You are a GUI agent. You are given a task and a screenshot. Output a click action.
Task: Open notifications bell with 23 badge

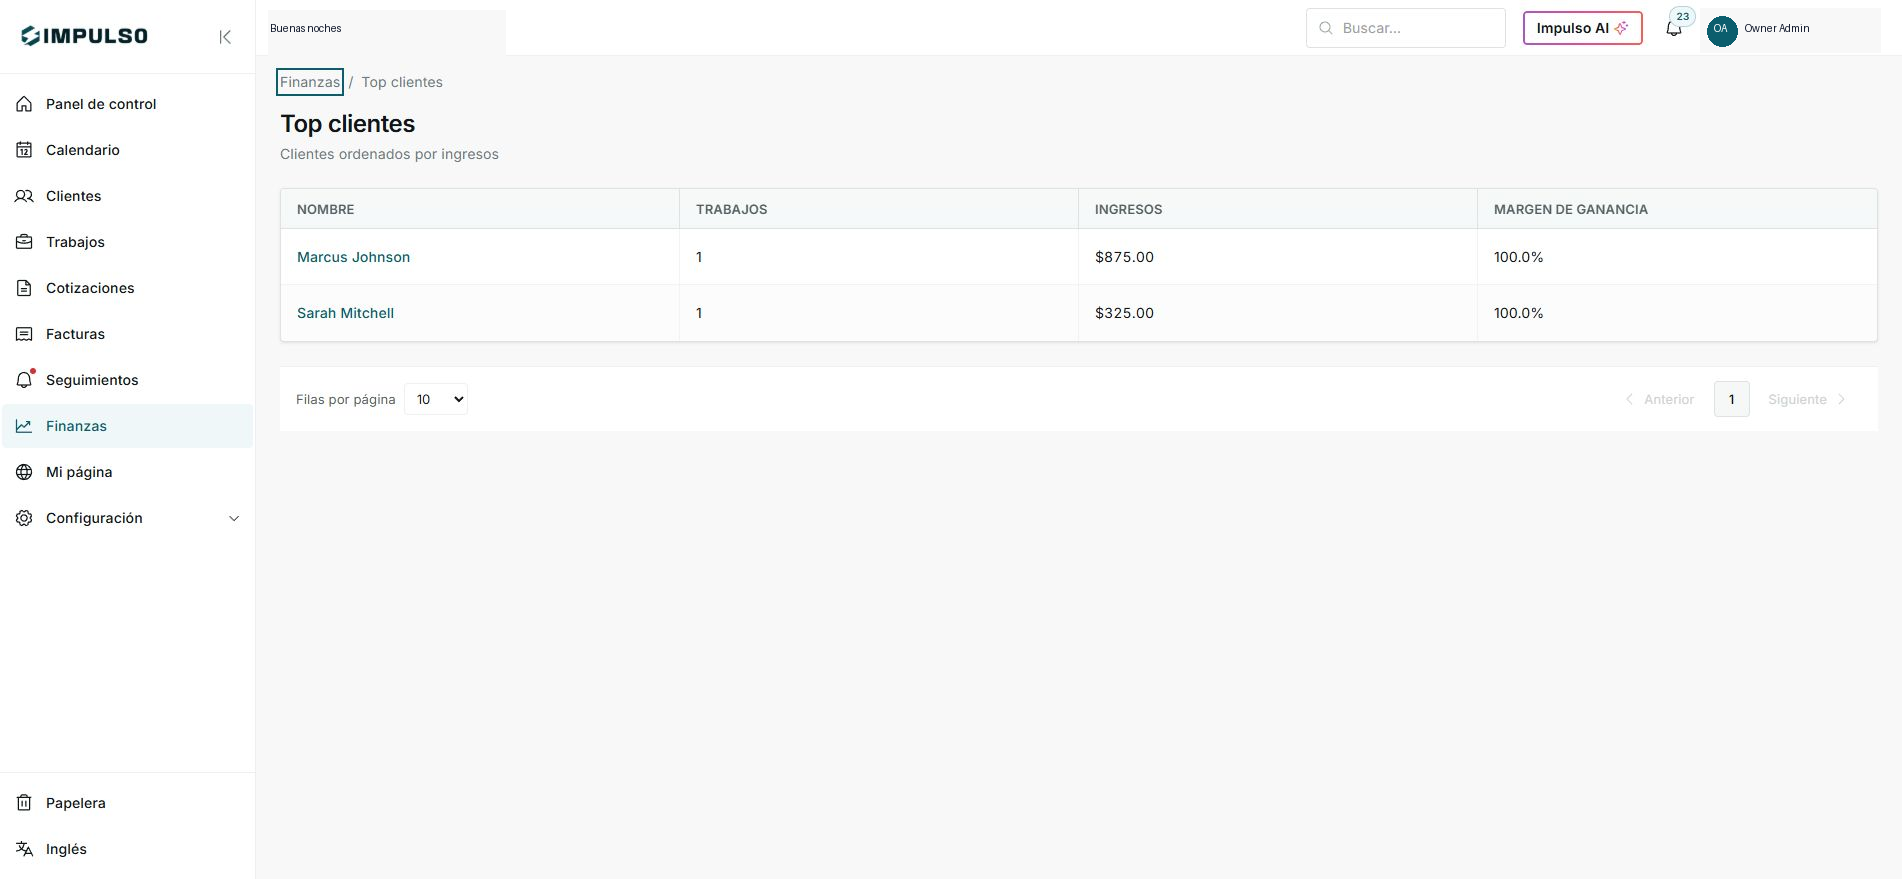(1674, 28)
